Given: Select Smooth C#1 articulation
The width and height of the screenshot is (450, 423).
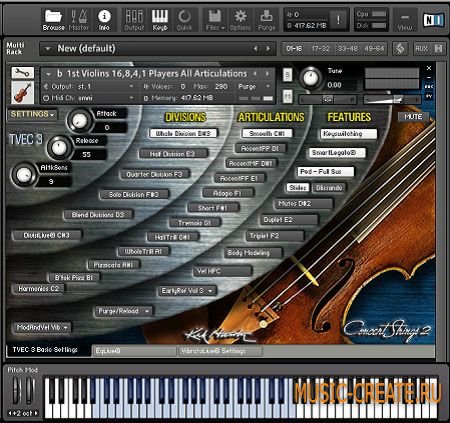Looking at the screenshot, I should [x=267, y=133].
